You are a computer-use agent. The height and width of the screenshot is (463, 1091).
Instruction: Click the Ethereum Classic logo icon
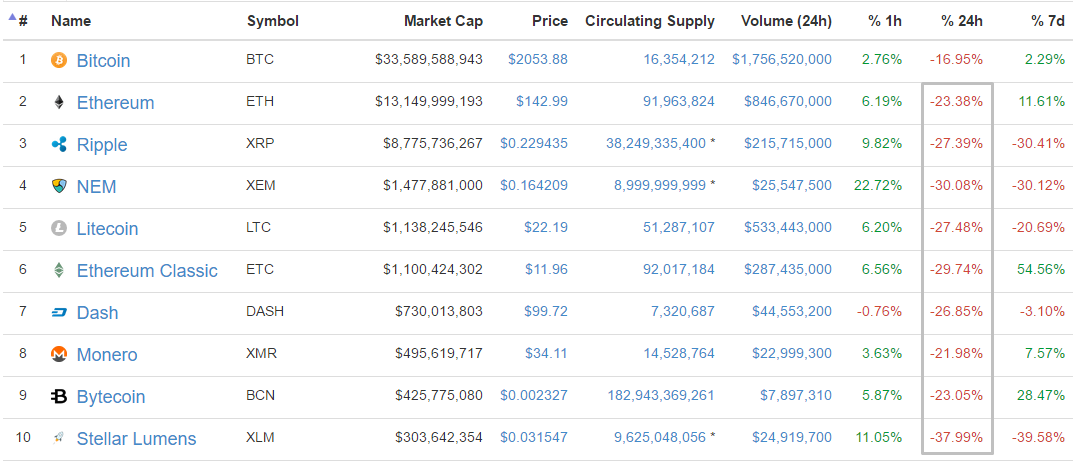pyautogui.click(x=59, y=270)
